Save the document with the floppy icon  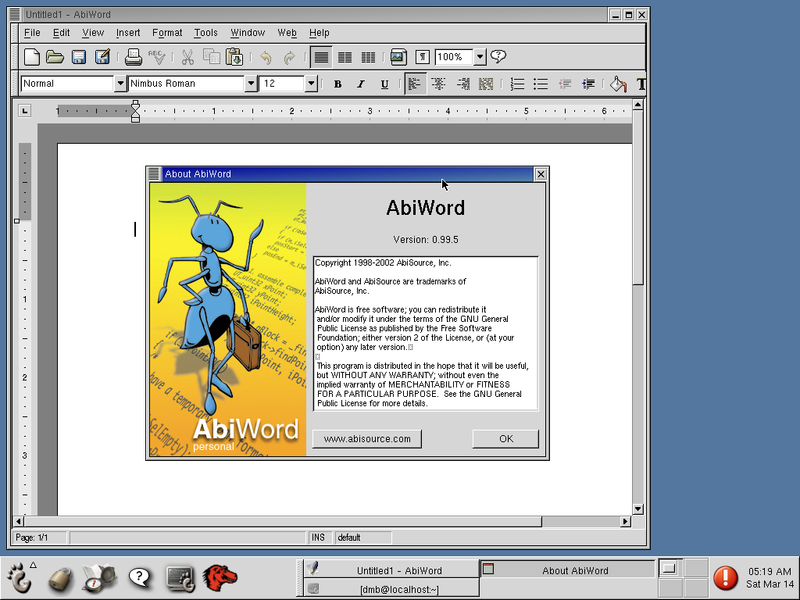(x=79, y=57)
